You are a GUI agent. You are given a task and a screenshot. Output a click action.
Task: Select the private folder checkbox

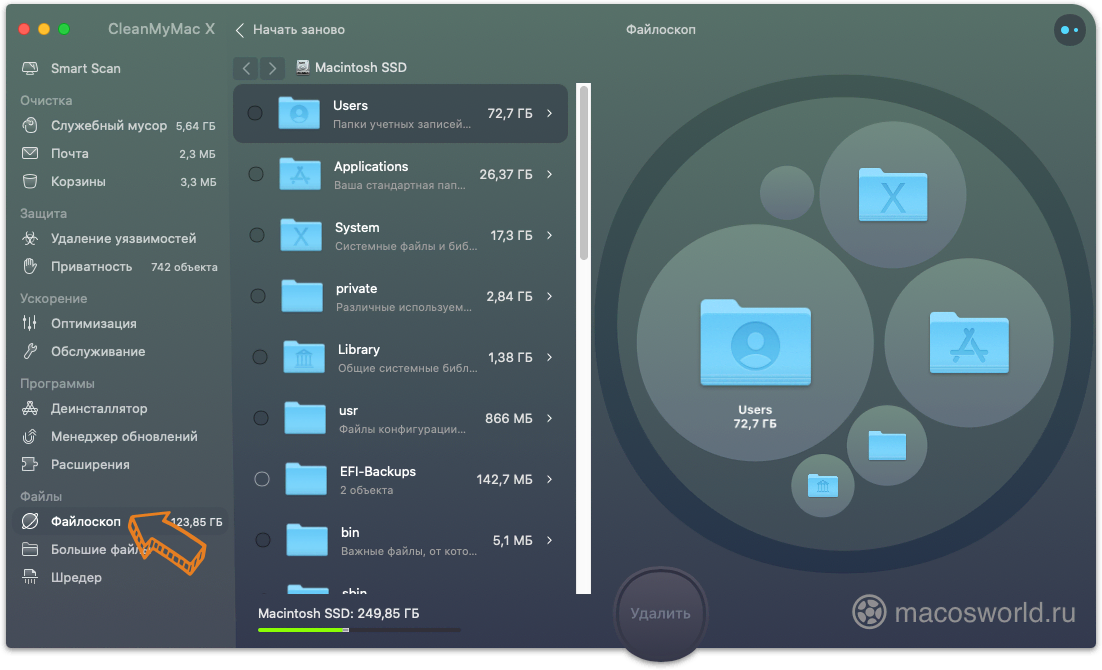pos(258,296)
